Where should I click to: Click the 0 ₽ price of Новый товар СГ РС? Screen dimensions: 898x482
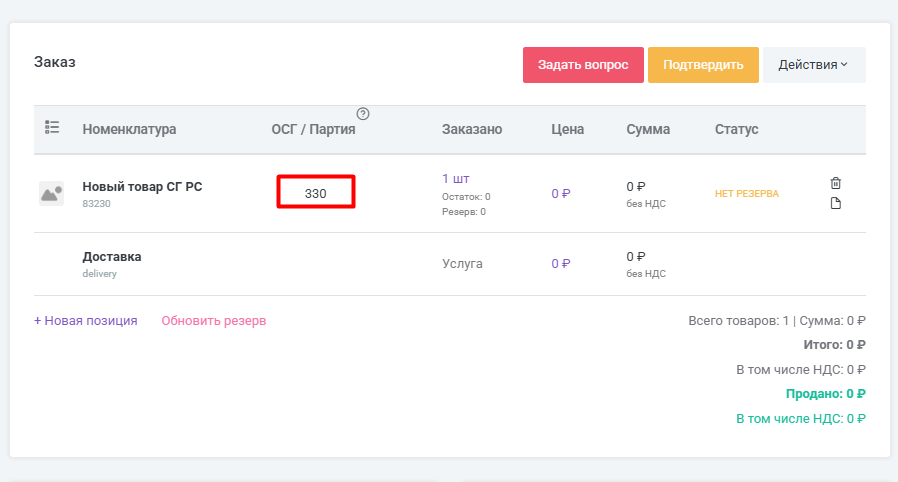point(560,193)
